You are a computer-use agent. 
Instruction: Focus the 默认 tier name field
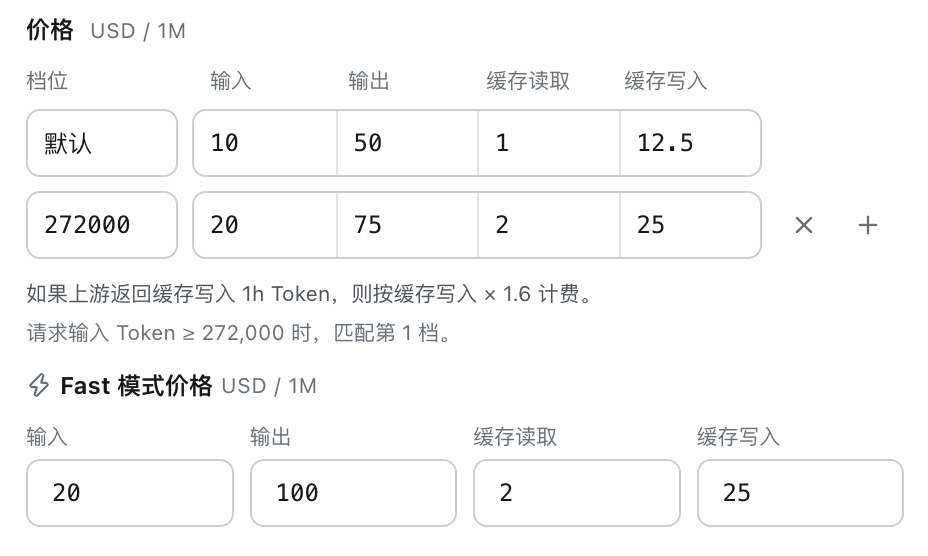click(102, 143)
